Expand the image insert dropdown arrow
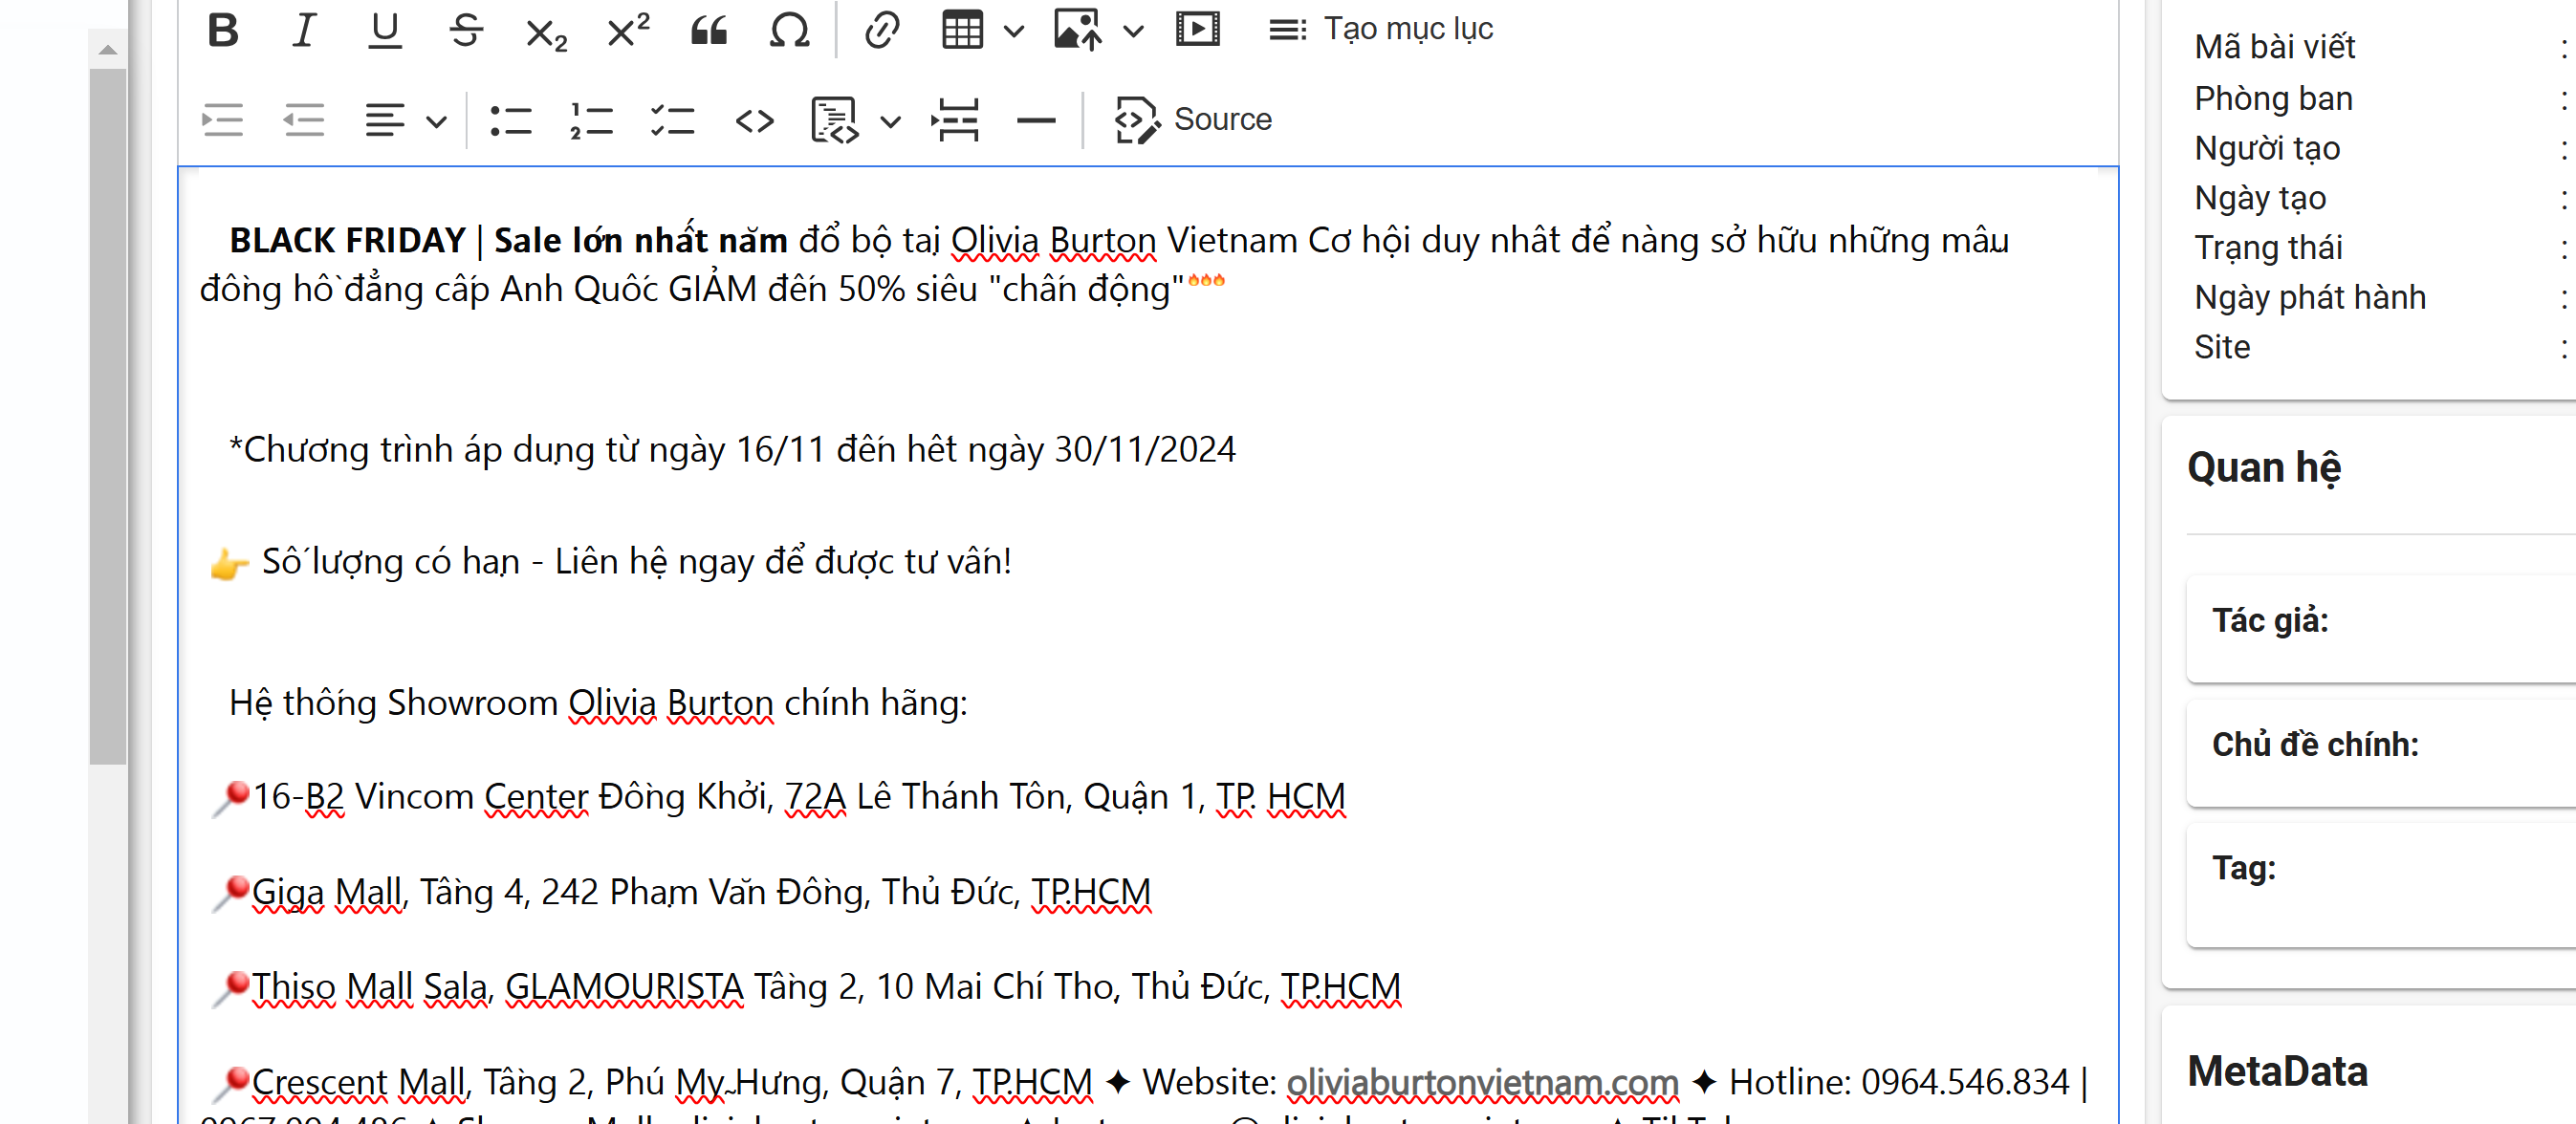 (x=1133, y=31)
